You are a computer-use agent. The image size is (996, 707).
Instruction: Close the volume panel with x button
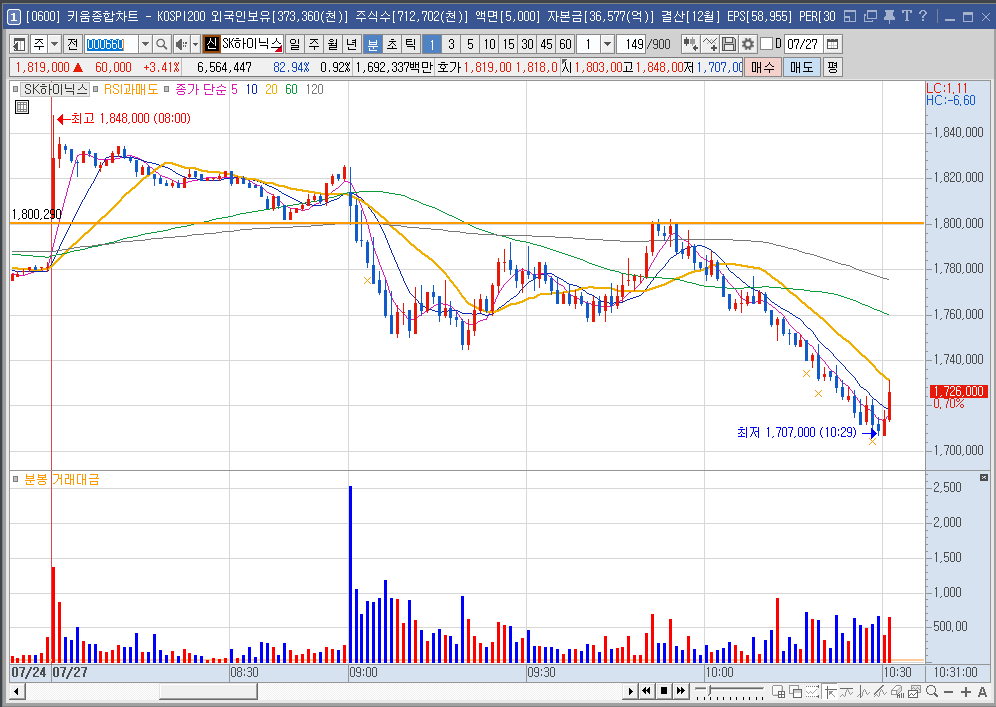point(984,477)
